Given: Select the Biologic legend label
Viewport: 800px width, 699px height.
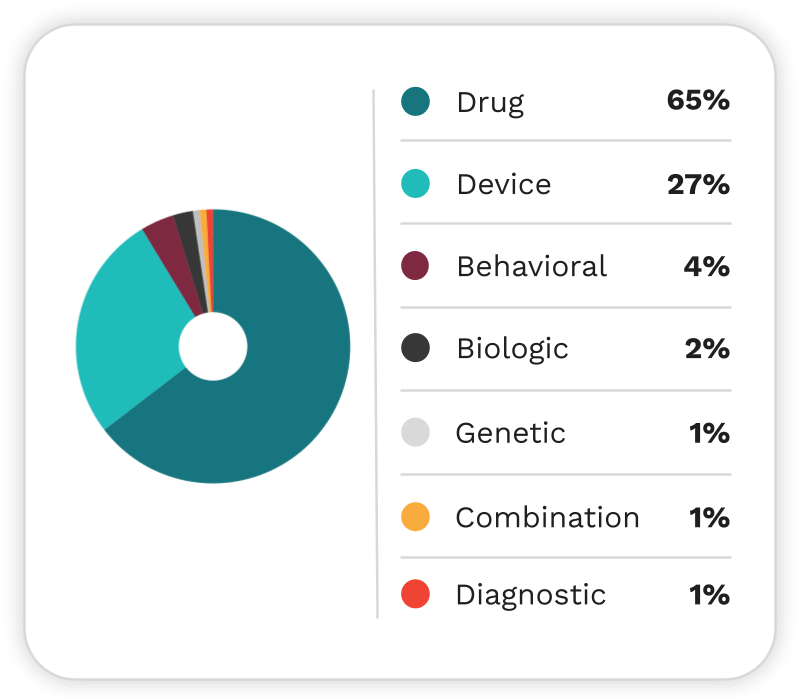Looking at the screenshot, I should 512,350.
